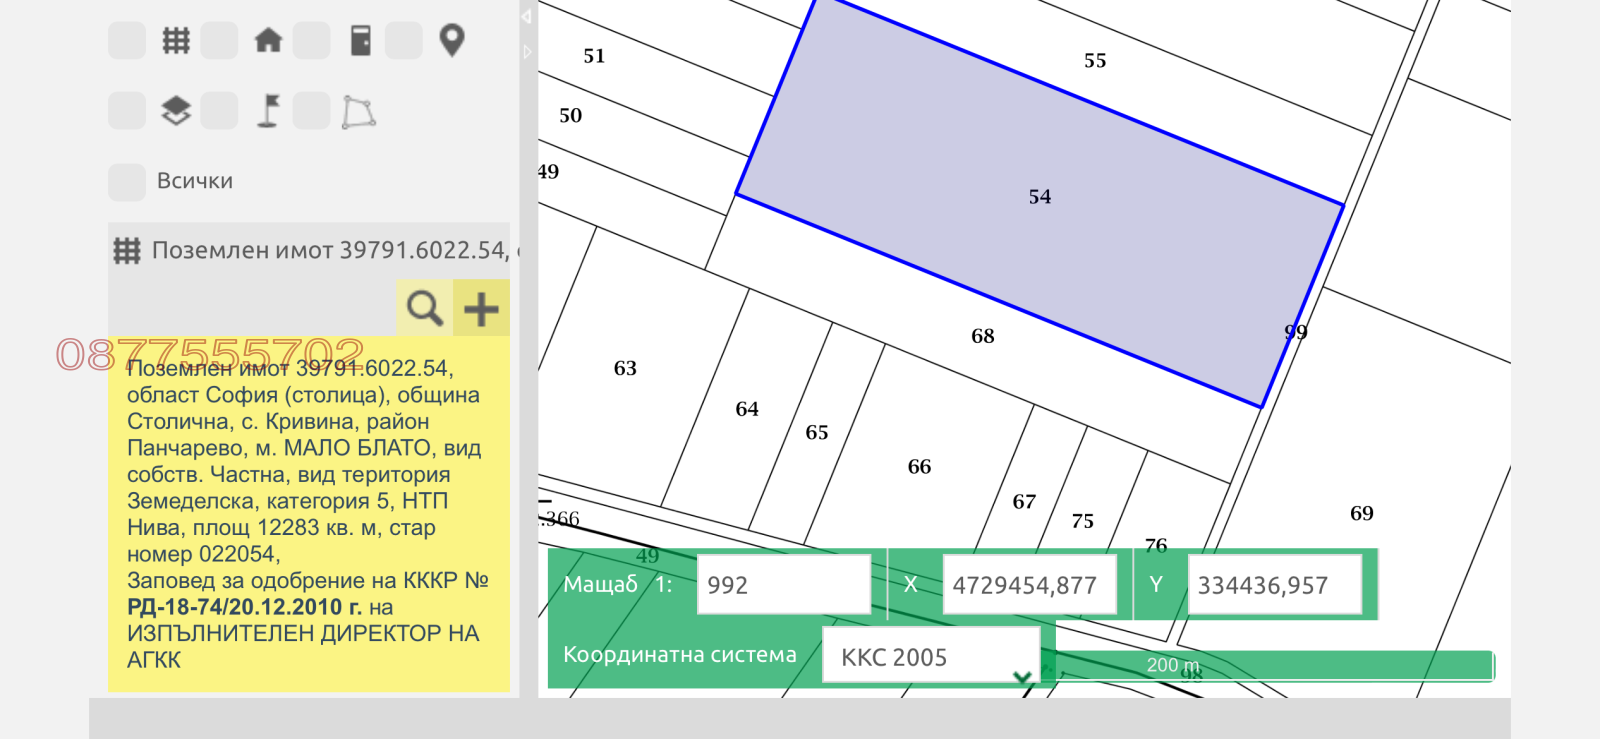Click the scale 'Мащаб' input field
This screenshot has width=1600, height=739.
click(783, 585)
